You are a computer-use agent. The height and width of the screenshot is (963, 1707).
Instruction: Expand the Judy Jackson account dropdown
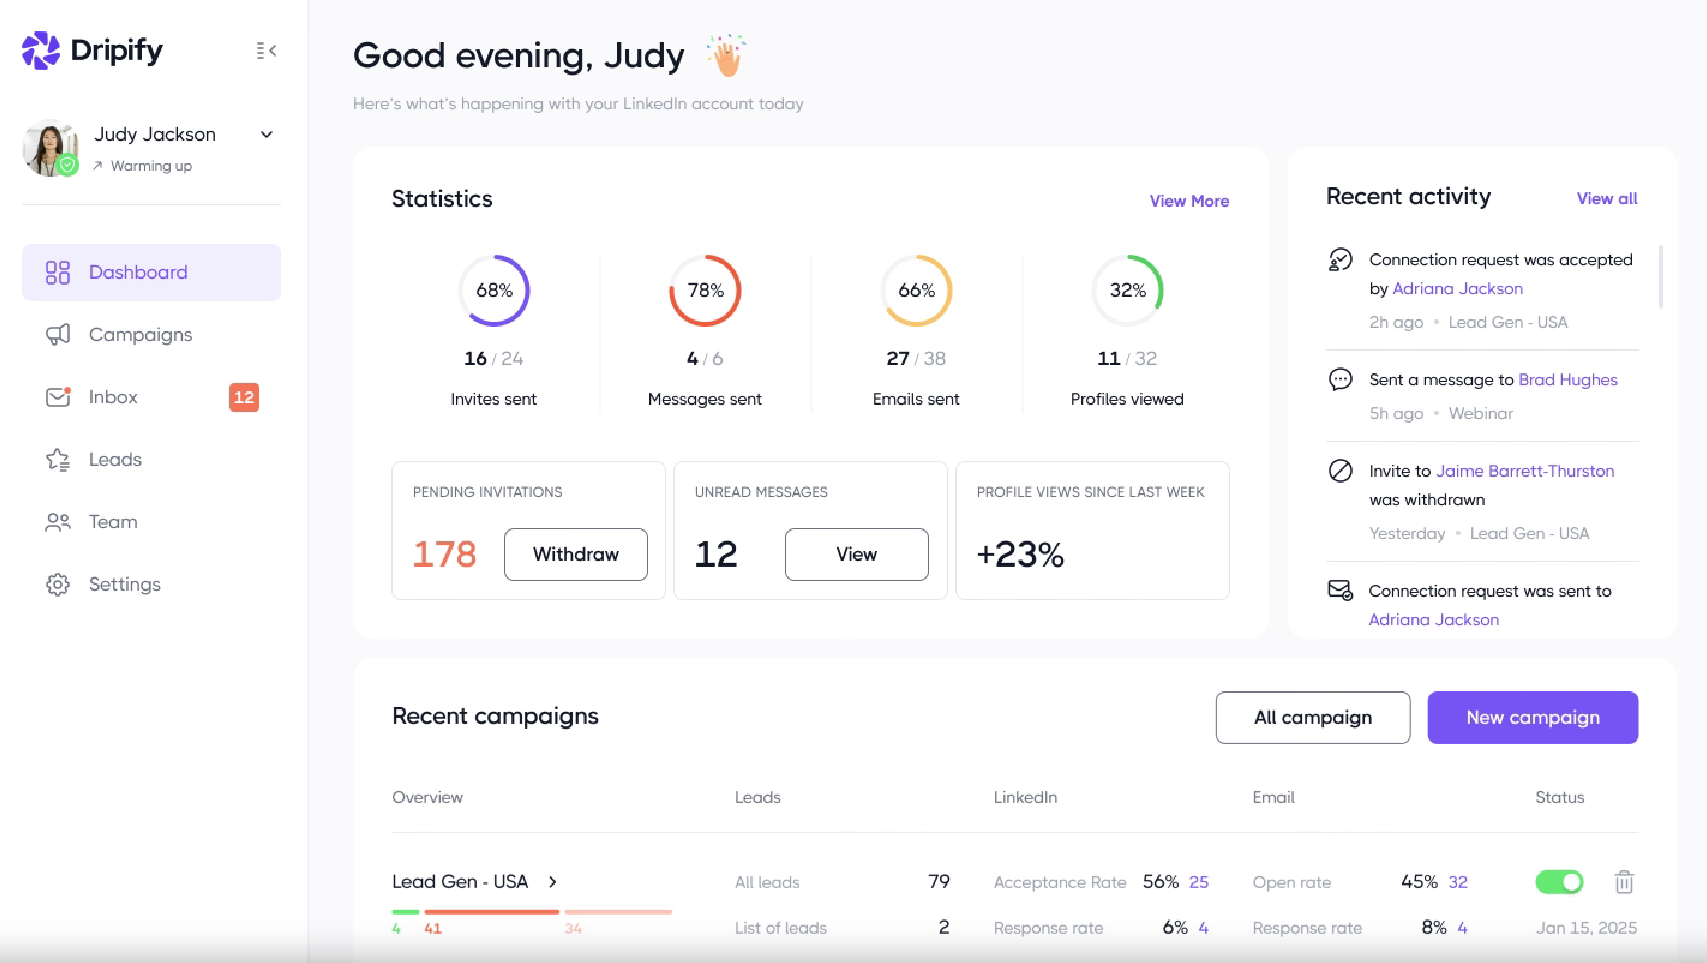[x=267, y=135]
